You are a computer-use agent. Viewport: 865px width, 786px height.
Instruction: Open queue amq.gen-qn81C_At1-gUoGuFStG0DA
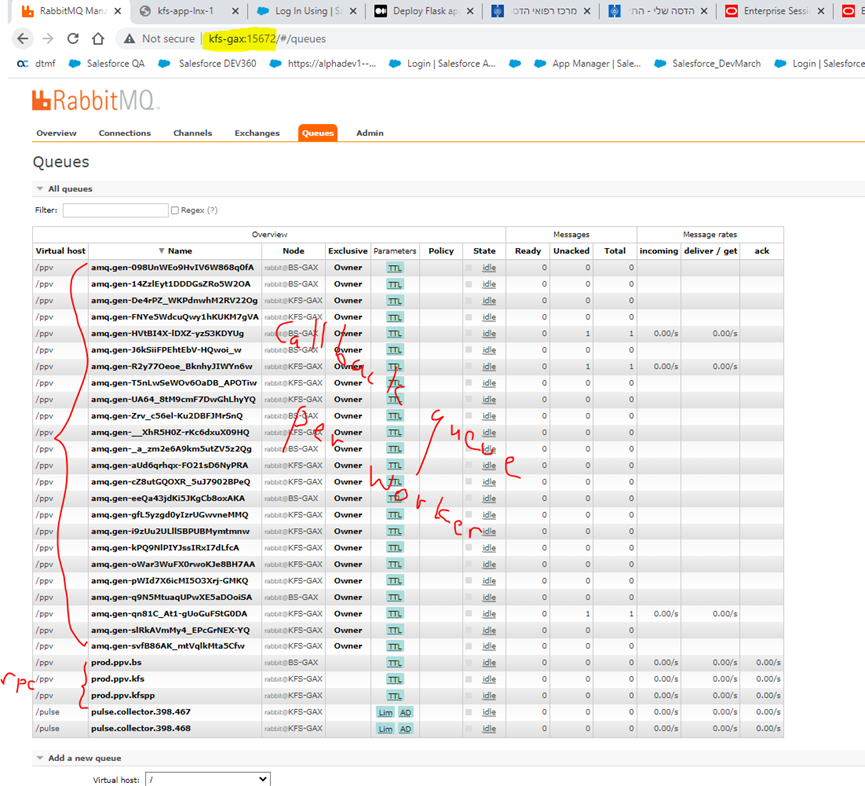[x=169, y=614]
